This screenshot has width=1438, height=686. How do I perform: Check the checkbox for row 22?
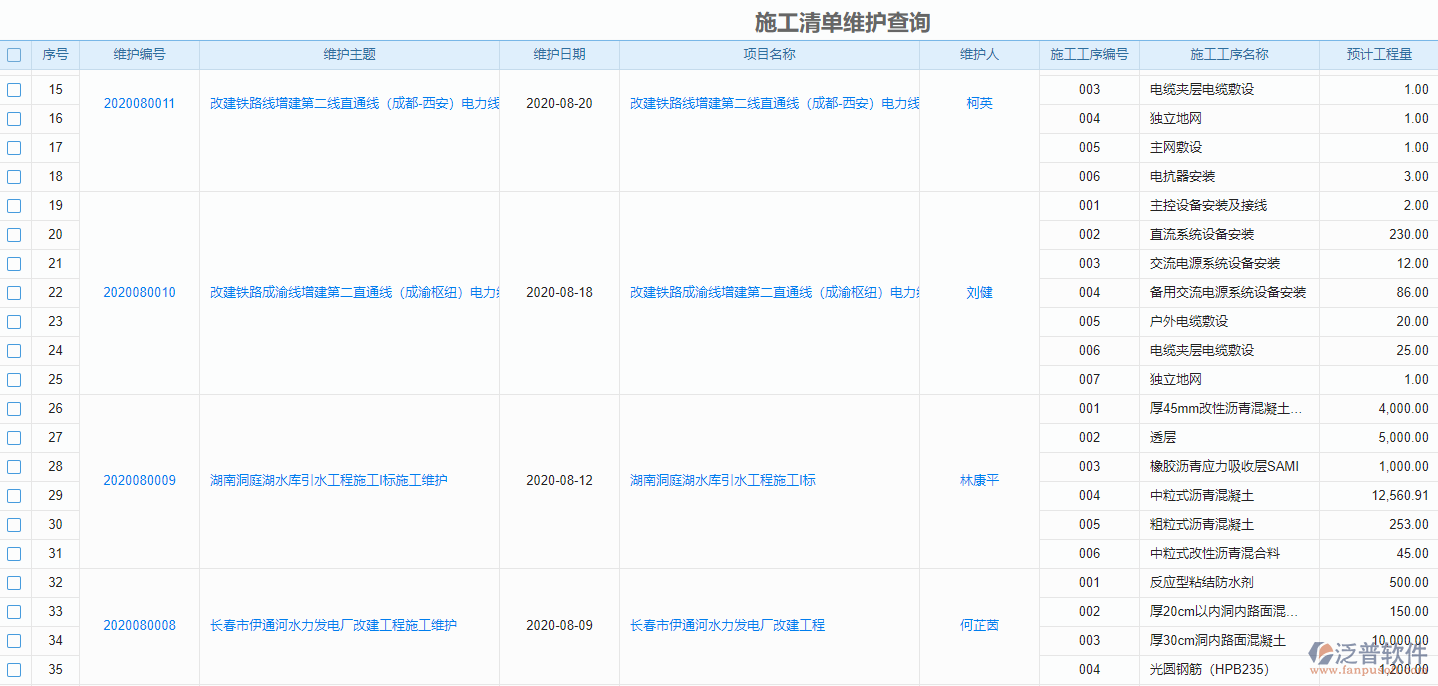pos(14,292)
